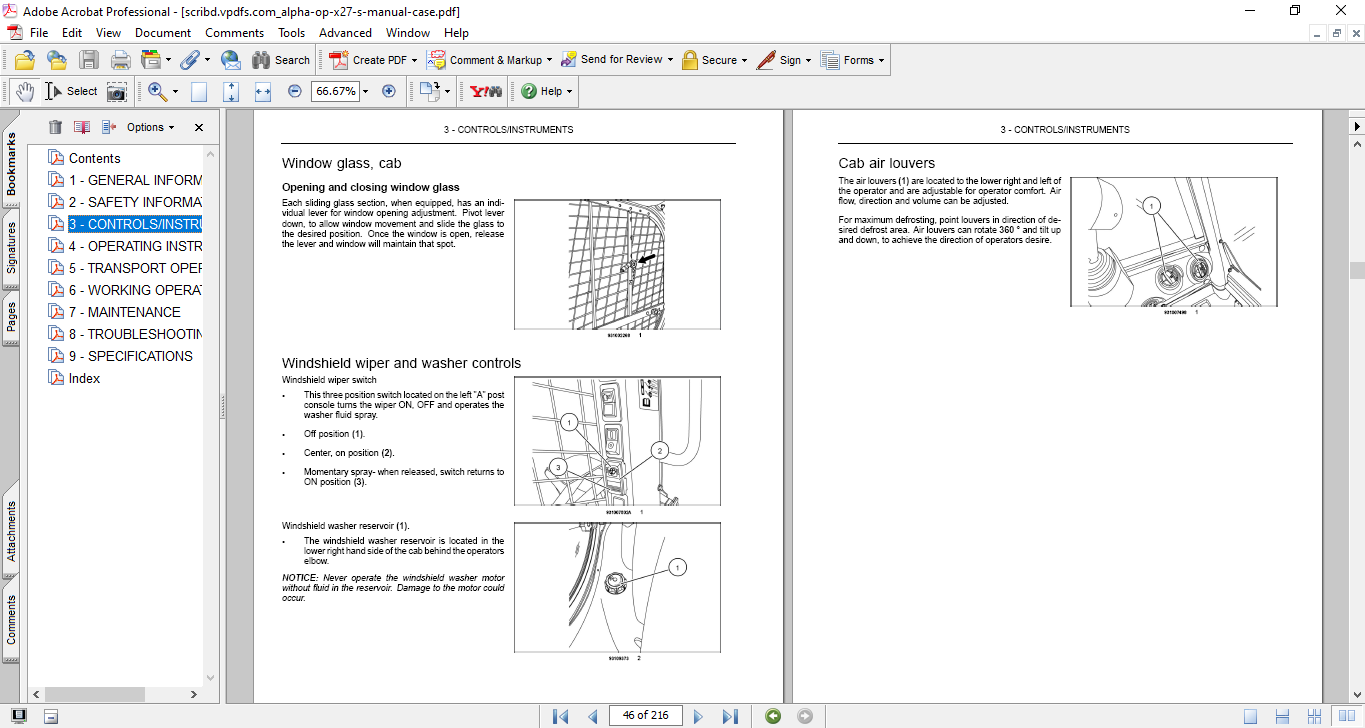The width and height of the screenshot is (1365, 728).
Task: Select the Hand tool
Action: pos(24,91)
